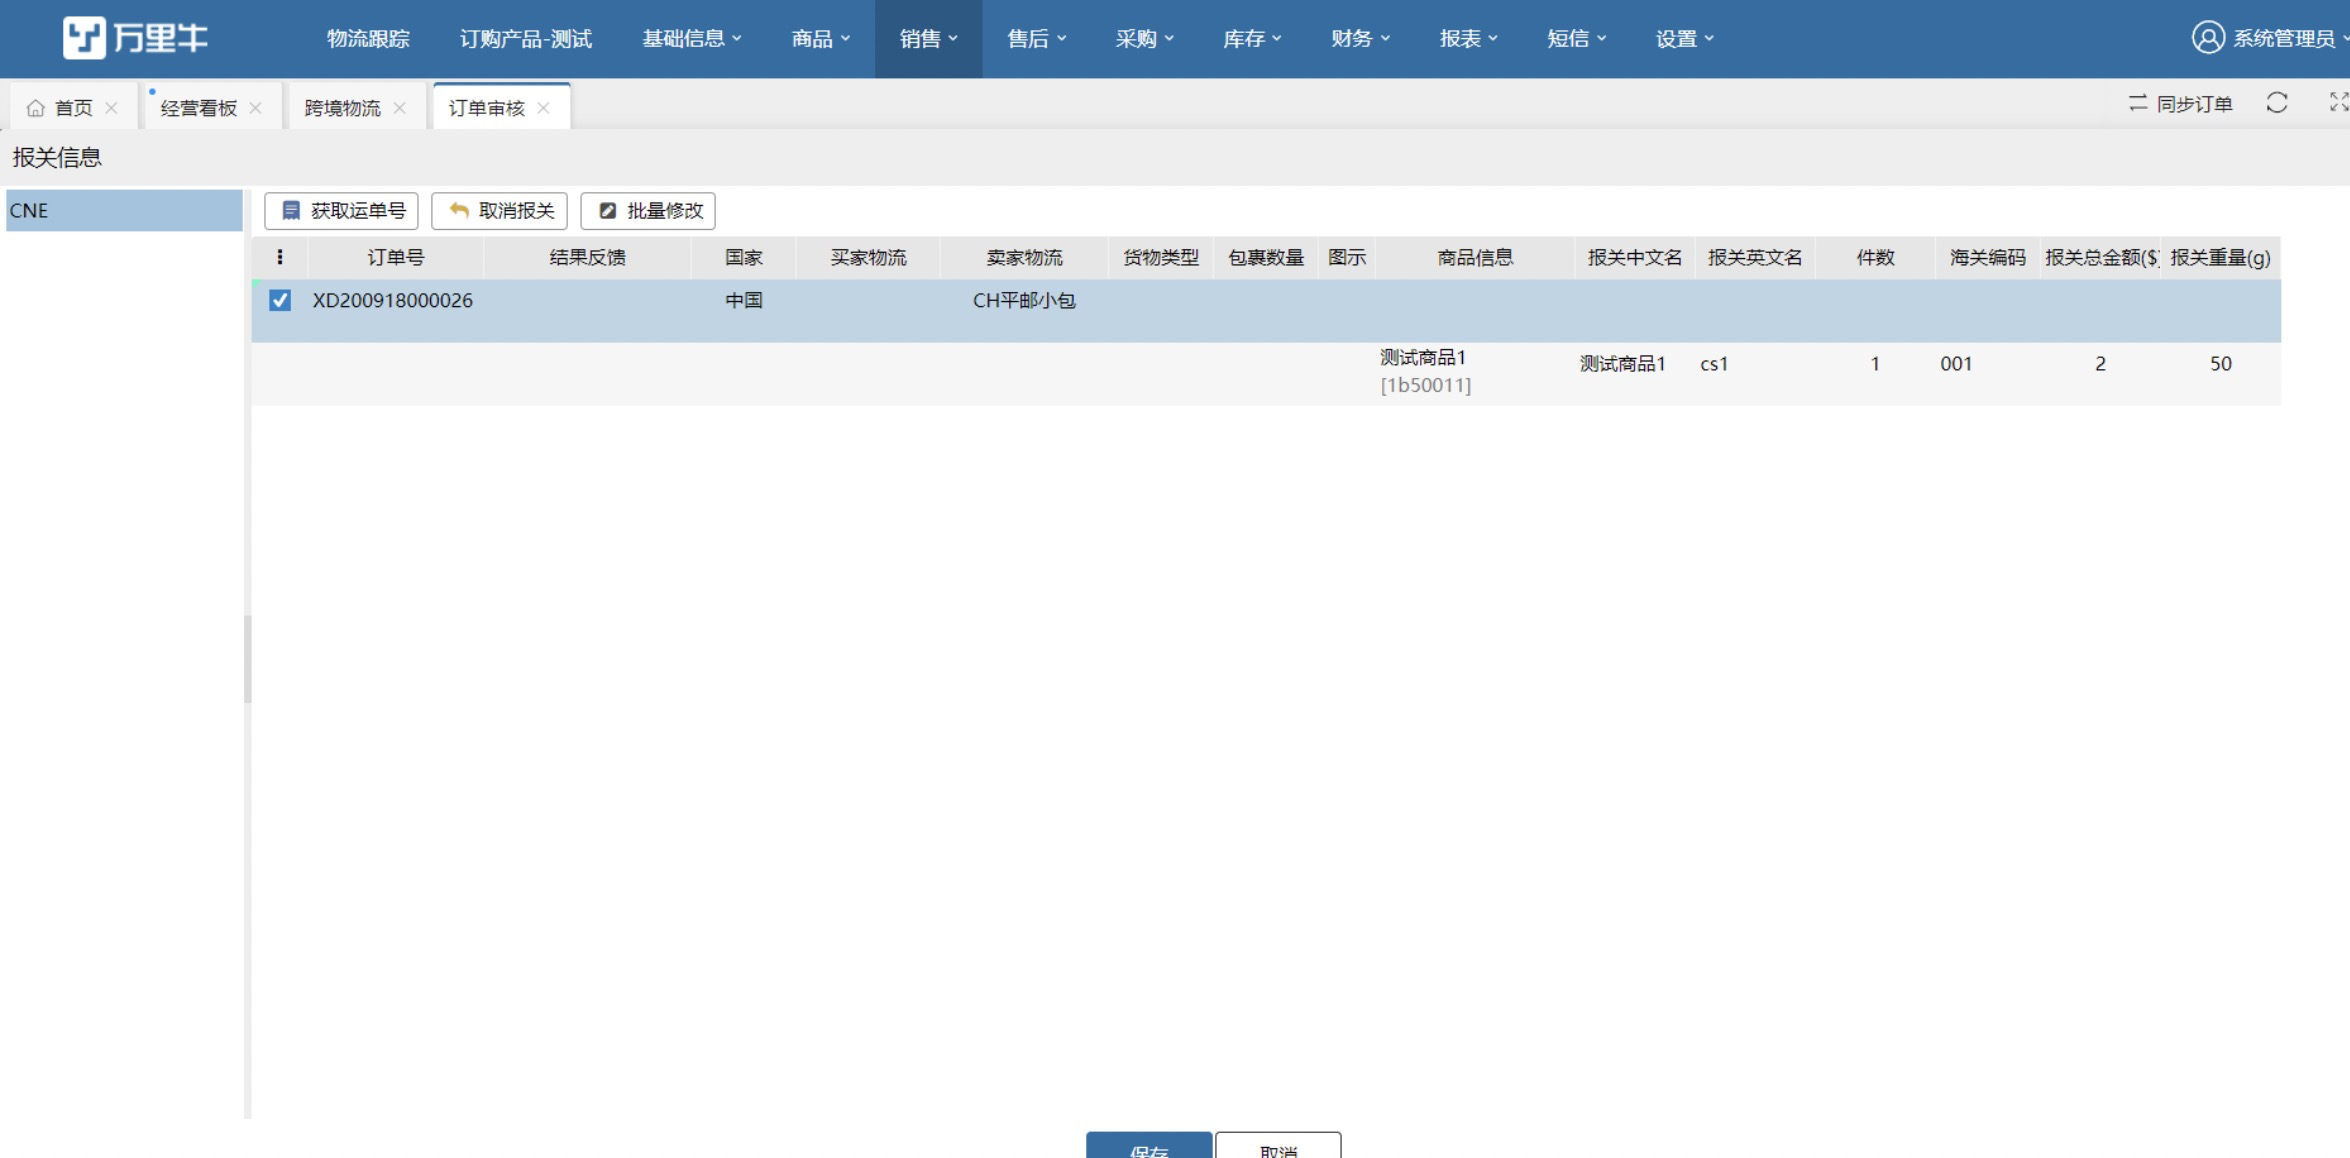The width and height of the screenshot is (2350, 1158).
Task: Expand the 销售 dropdown menu
Action: click(929, 39)
